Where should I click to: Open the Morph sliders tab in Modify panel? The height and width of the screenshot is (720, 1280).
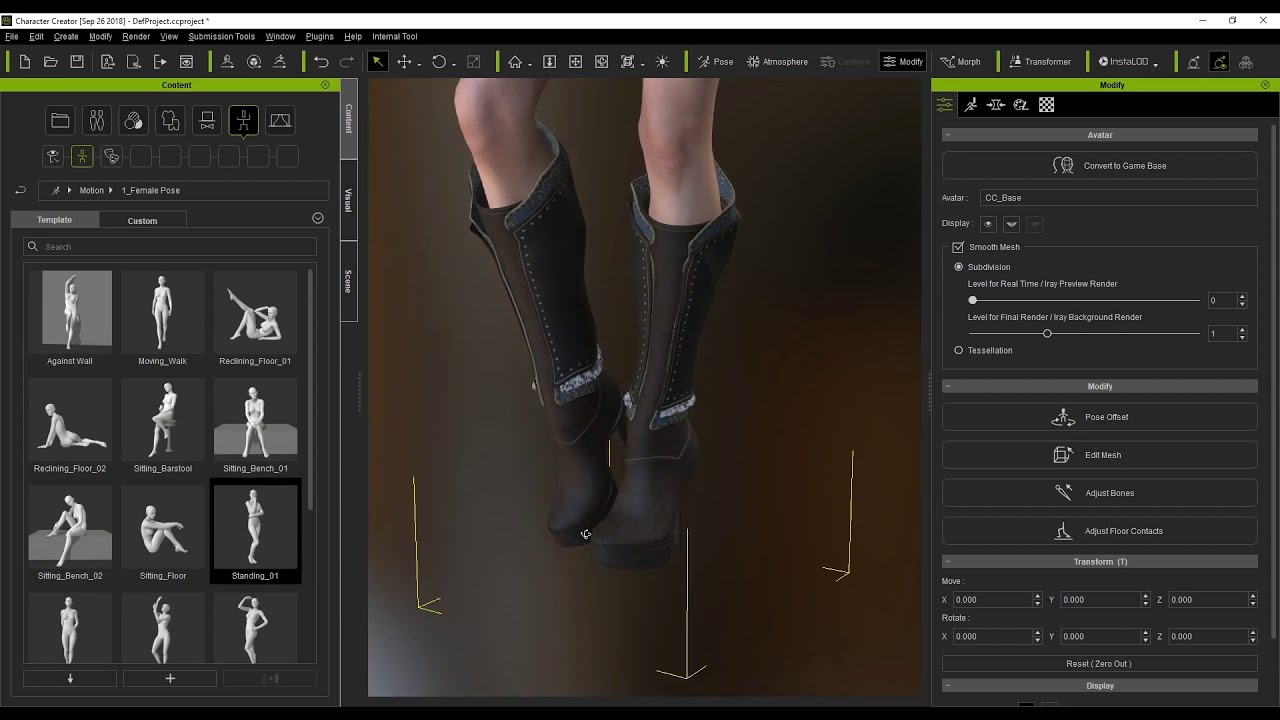pyautogui.click(x=995, y=105)
